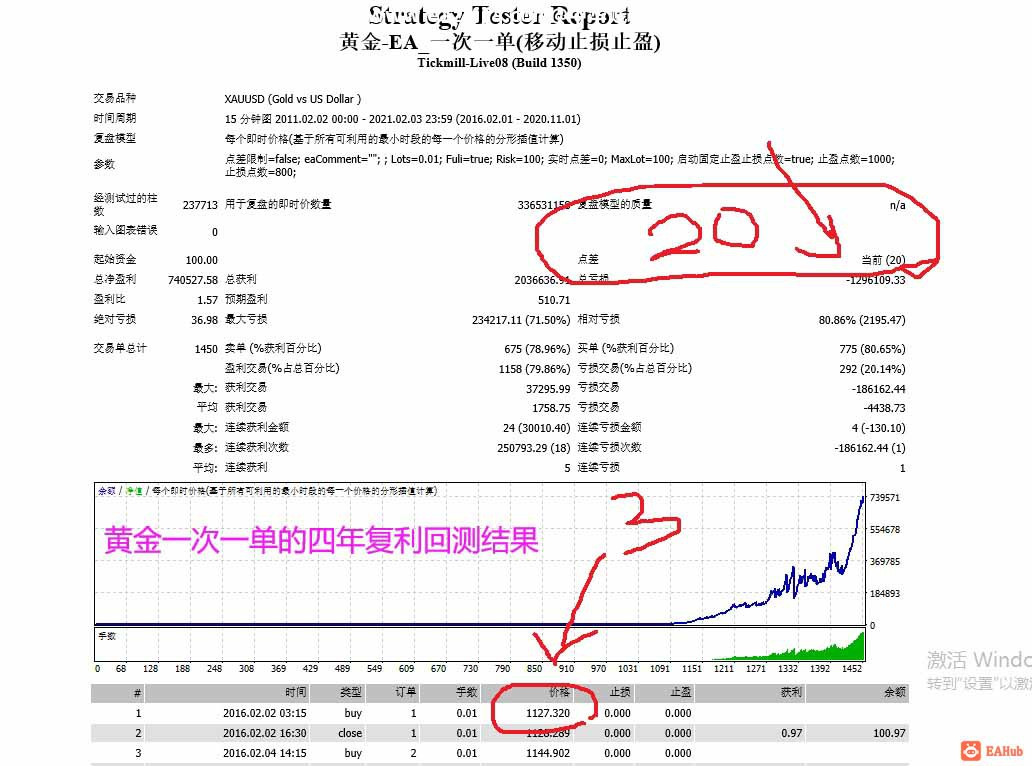
Task: Click the long positions value 775 (80.65%)
Action: point(872,349)
